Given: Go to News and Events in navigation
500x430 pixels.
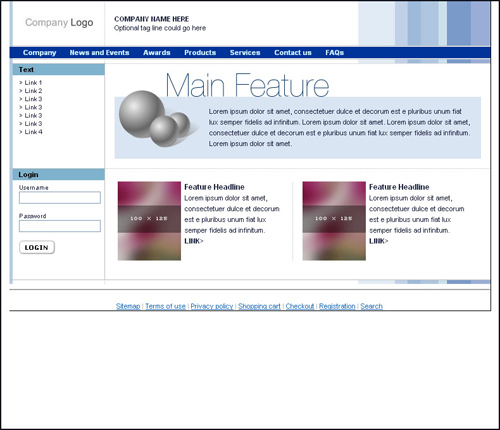Looking at the screenshot, I should (99, 53).
